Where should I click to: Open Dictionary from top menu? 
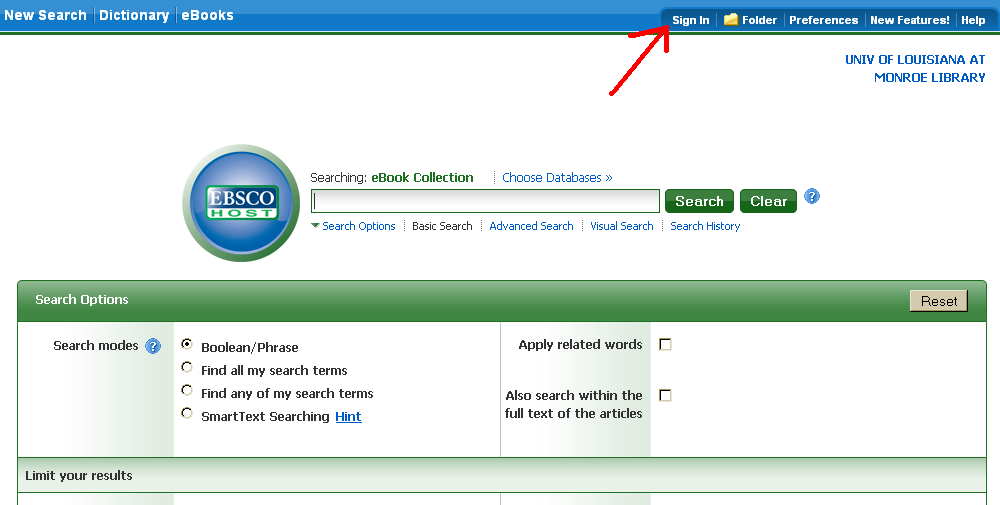pyautogui.click(x=134, y=15)
